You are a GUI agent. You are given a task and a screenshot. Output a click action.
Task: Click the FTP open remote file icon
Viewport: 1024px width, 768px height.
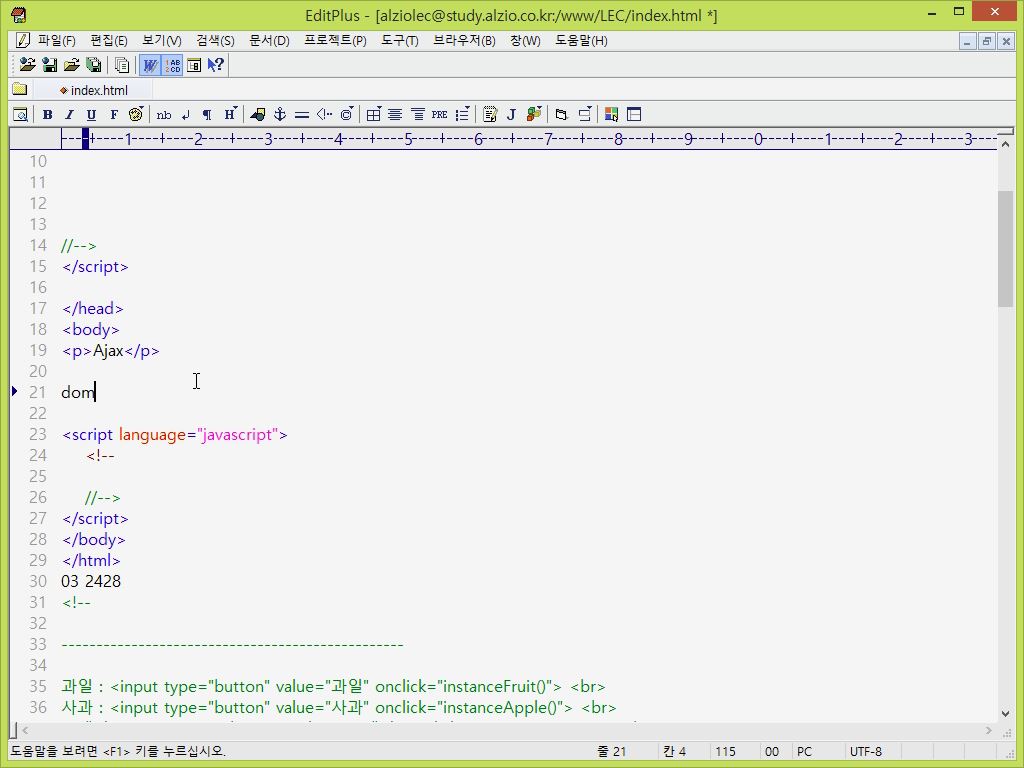27,65
